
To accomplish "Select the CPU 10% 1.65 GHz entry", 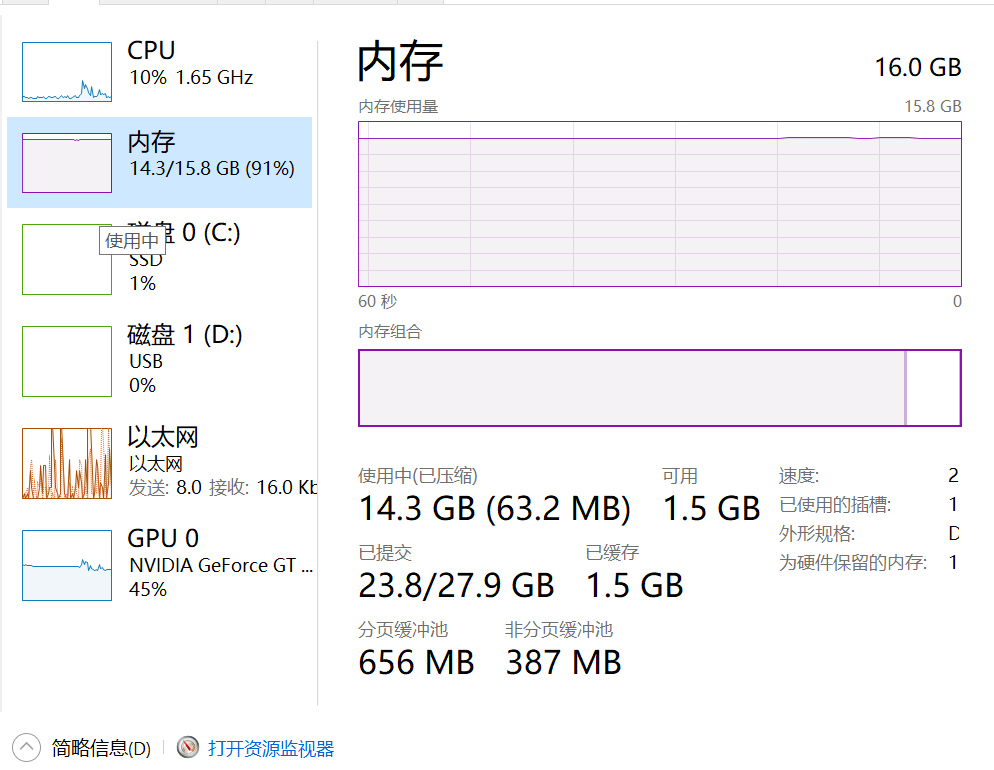I will 190,63.
